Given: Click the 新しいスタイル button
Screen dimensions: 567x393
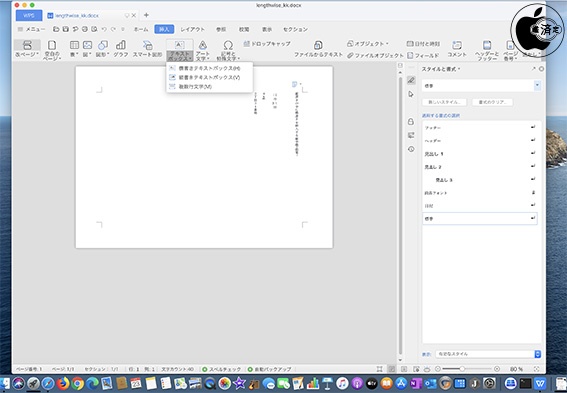Looking at the screenshot, I should click(x=444, y=102).
